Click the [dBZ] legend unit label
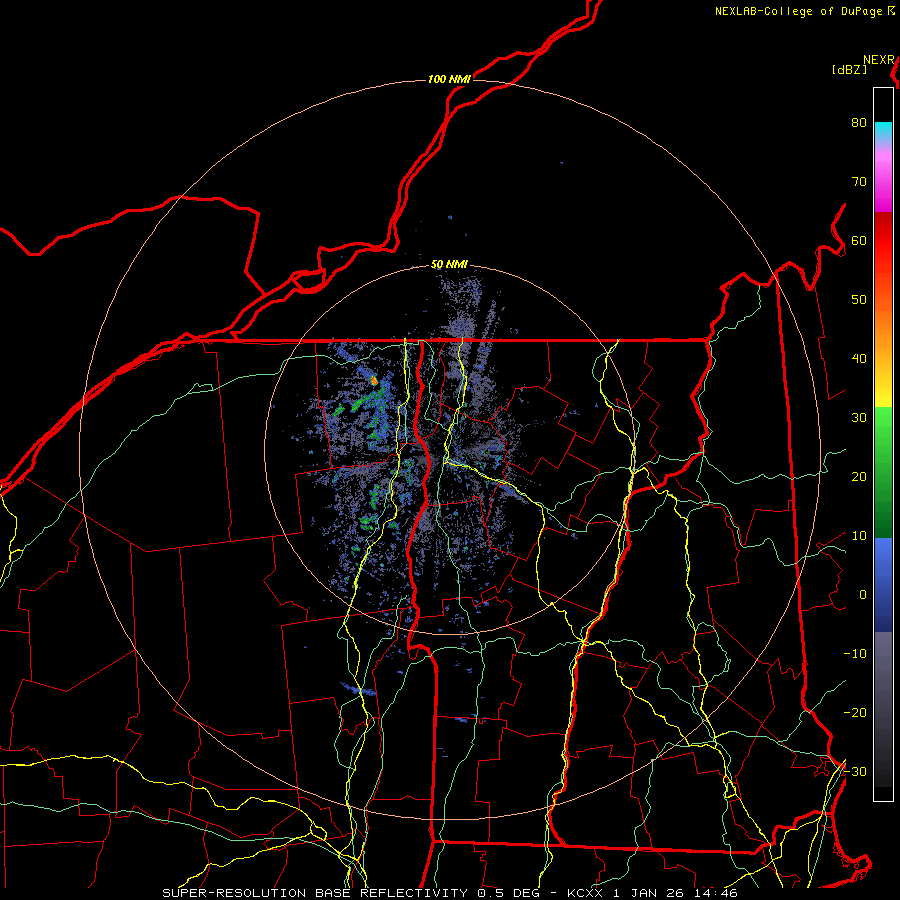The image size is (900, 900). click(x=849, y=70)
